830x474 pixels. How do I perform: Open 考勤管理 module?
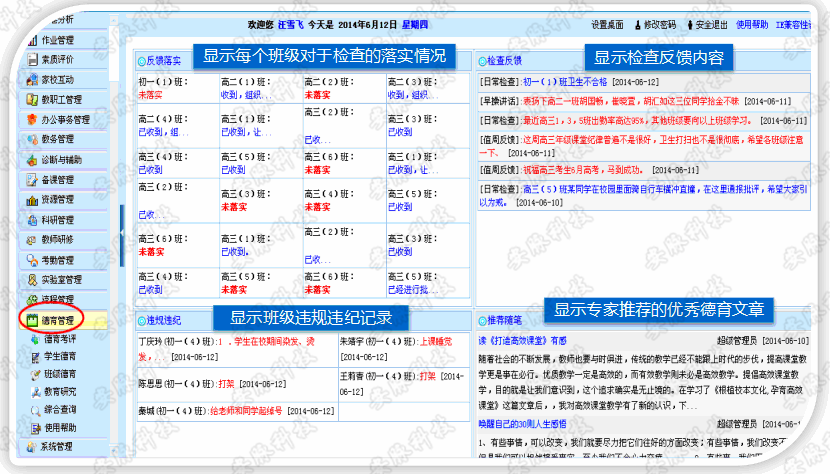57,259
